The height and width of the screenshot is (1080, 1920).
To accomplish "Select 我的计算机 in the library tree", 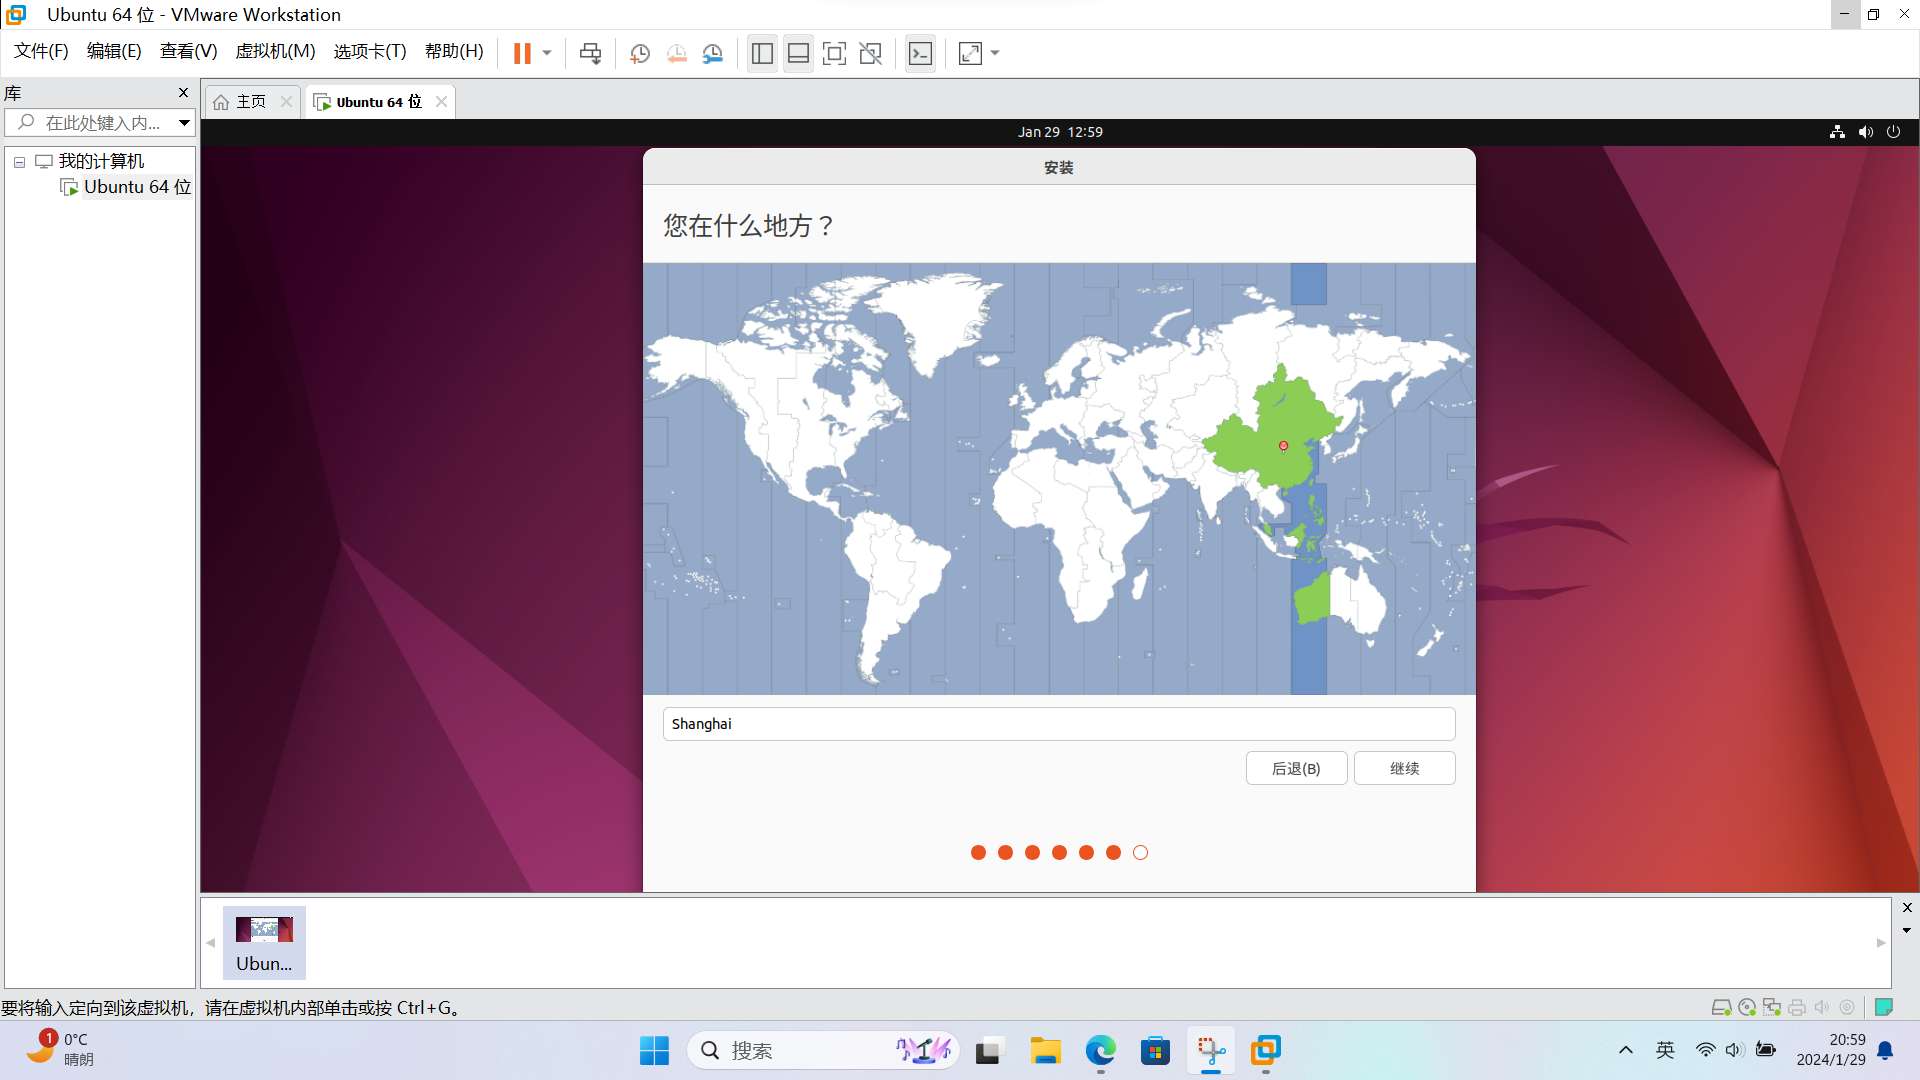I will (x=101, y=161).
